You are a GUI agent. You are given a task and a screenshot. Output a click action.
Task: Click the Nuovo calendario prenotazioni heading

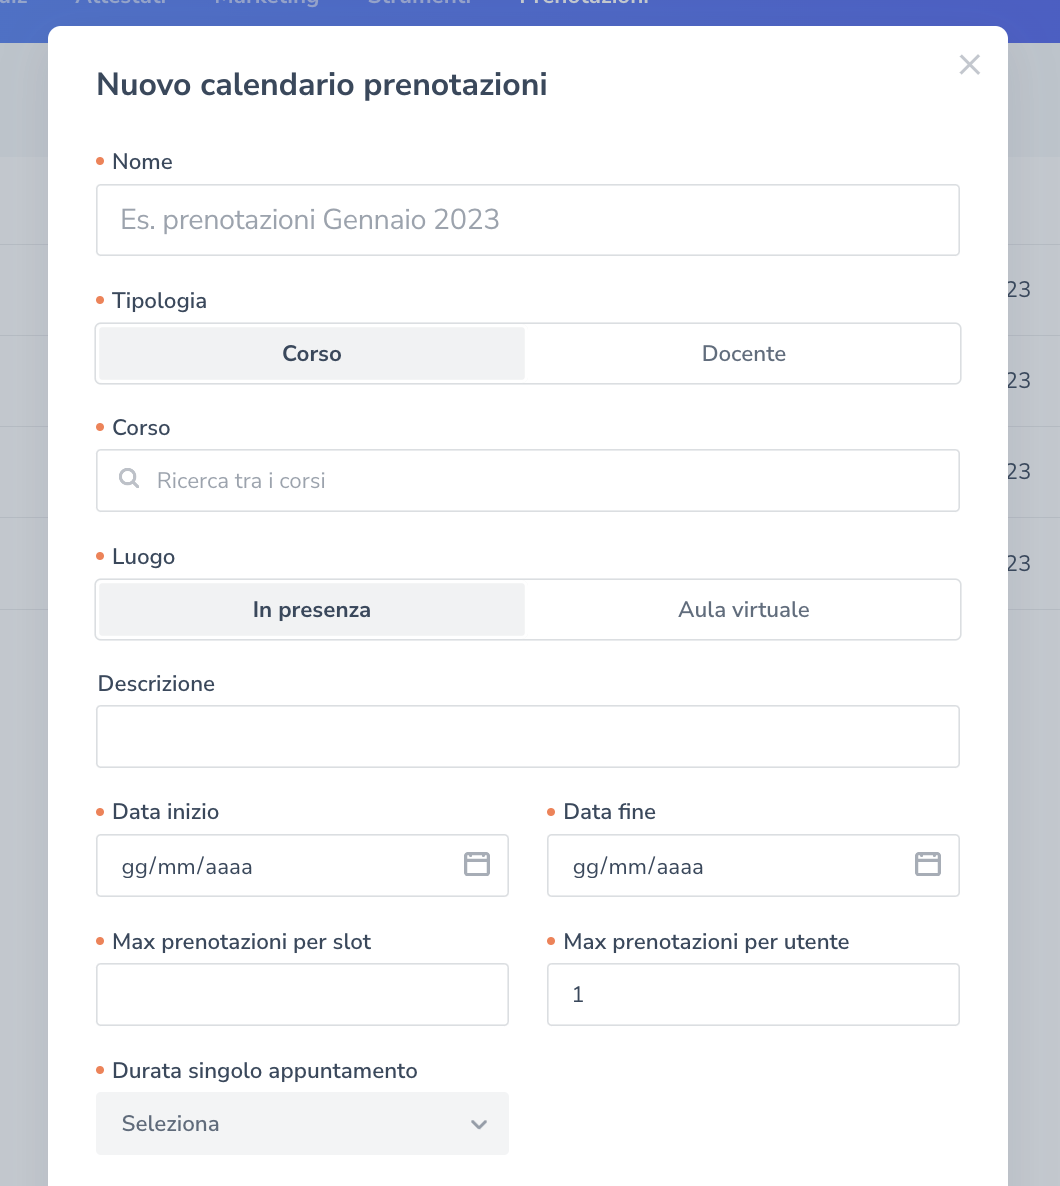321,85
